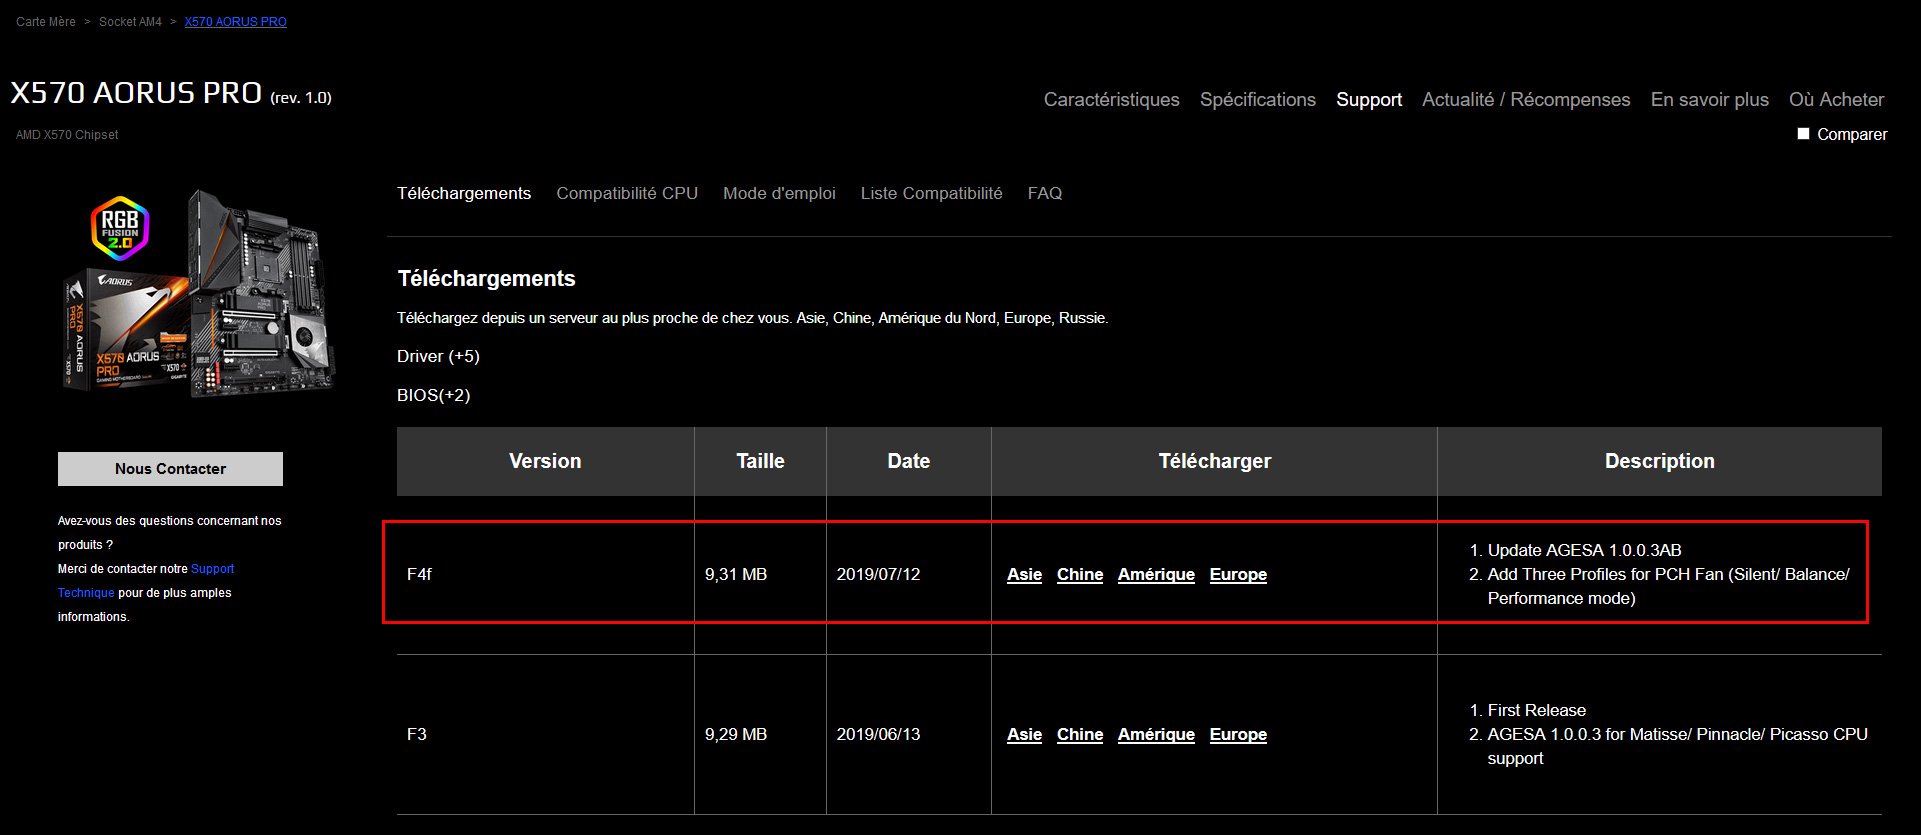Download BIOS F4f from Asie server

(1024, 574)
